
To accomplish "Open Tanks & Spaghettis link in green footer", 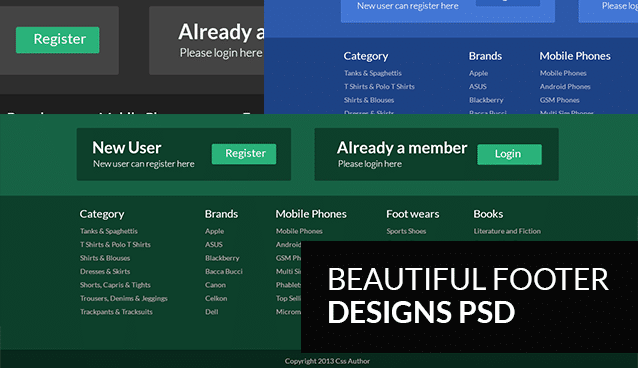I will click(109, 231).
